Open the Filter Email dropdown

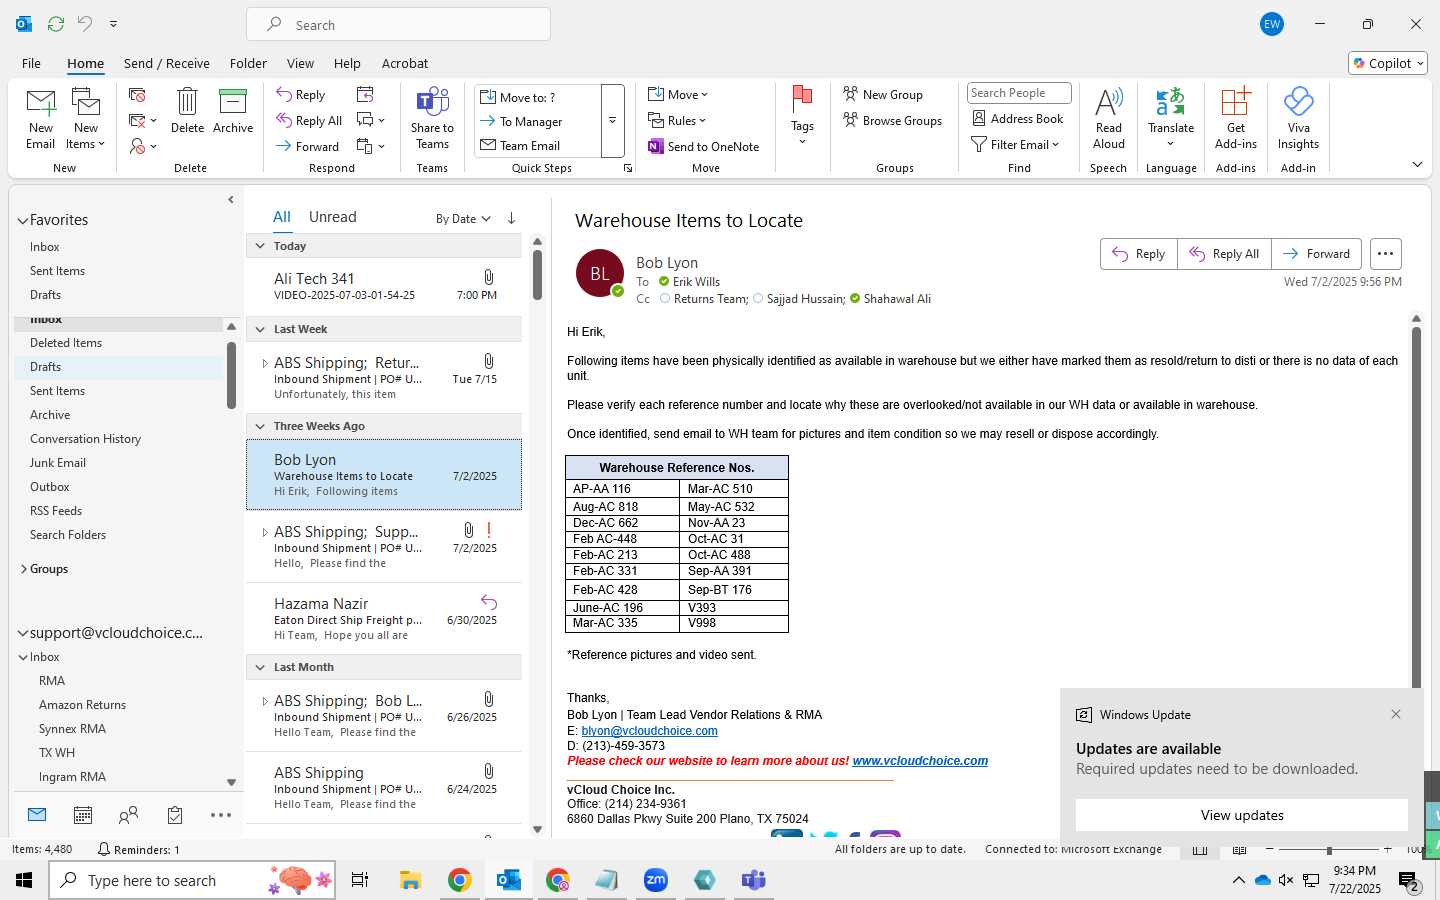click(x=1015, y=145)
